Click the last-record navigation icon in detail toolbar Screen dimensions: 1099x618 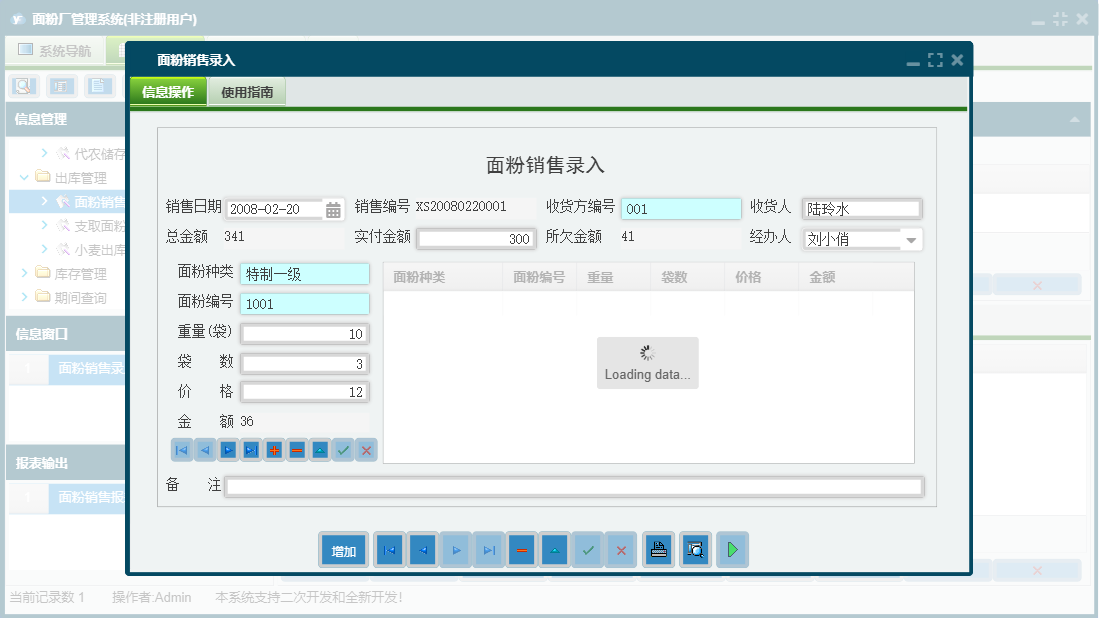[250, 450]
